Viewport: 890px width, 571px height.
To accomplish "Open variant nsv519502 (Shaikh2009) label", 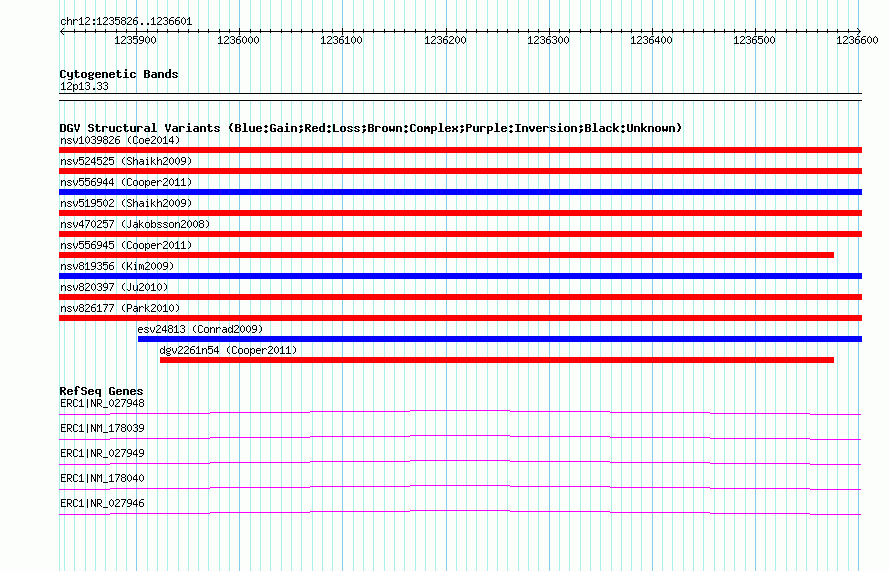I will click(x=126, y=203).
